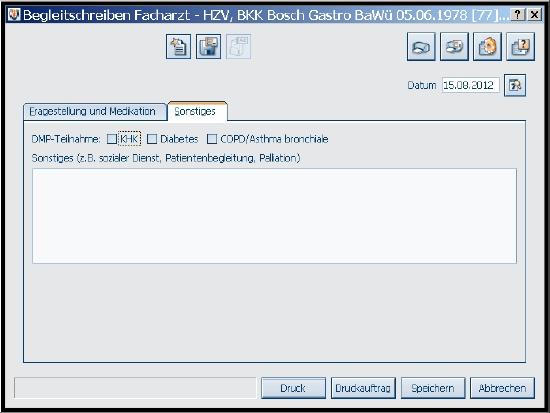Switch to Fragestellung und Medikation tab
The image size is (550, 413).
click(93, 112)
